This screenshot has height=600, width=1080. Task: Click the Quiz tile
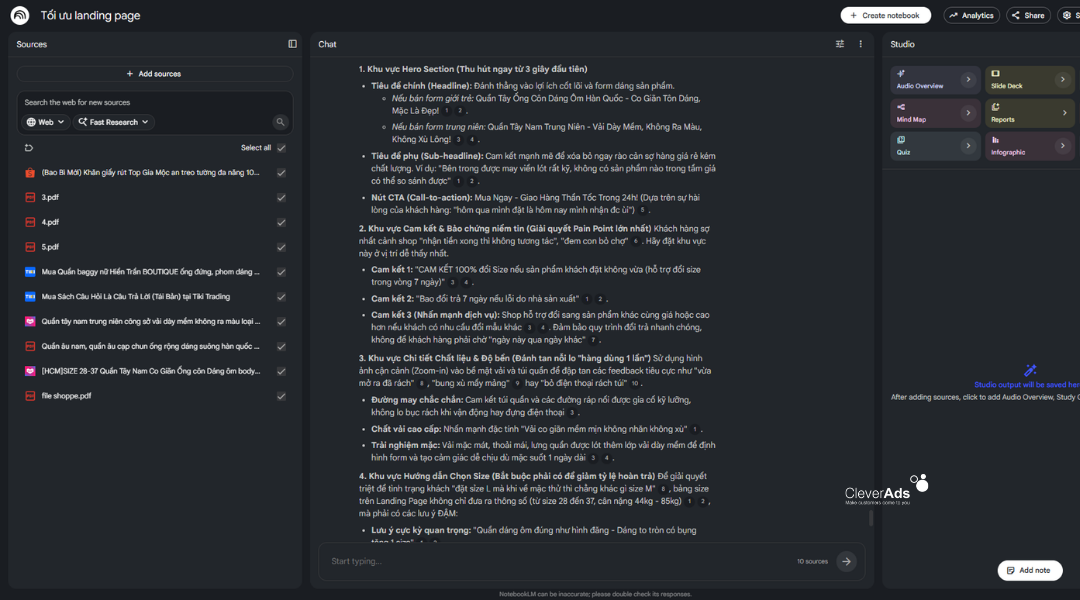point(935,146)
